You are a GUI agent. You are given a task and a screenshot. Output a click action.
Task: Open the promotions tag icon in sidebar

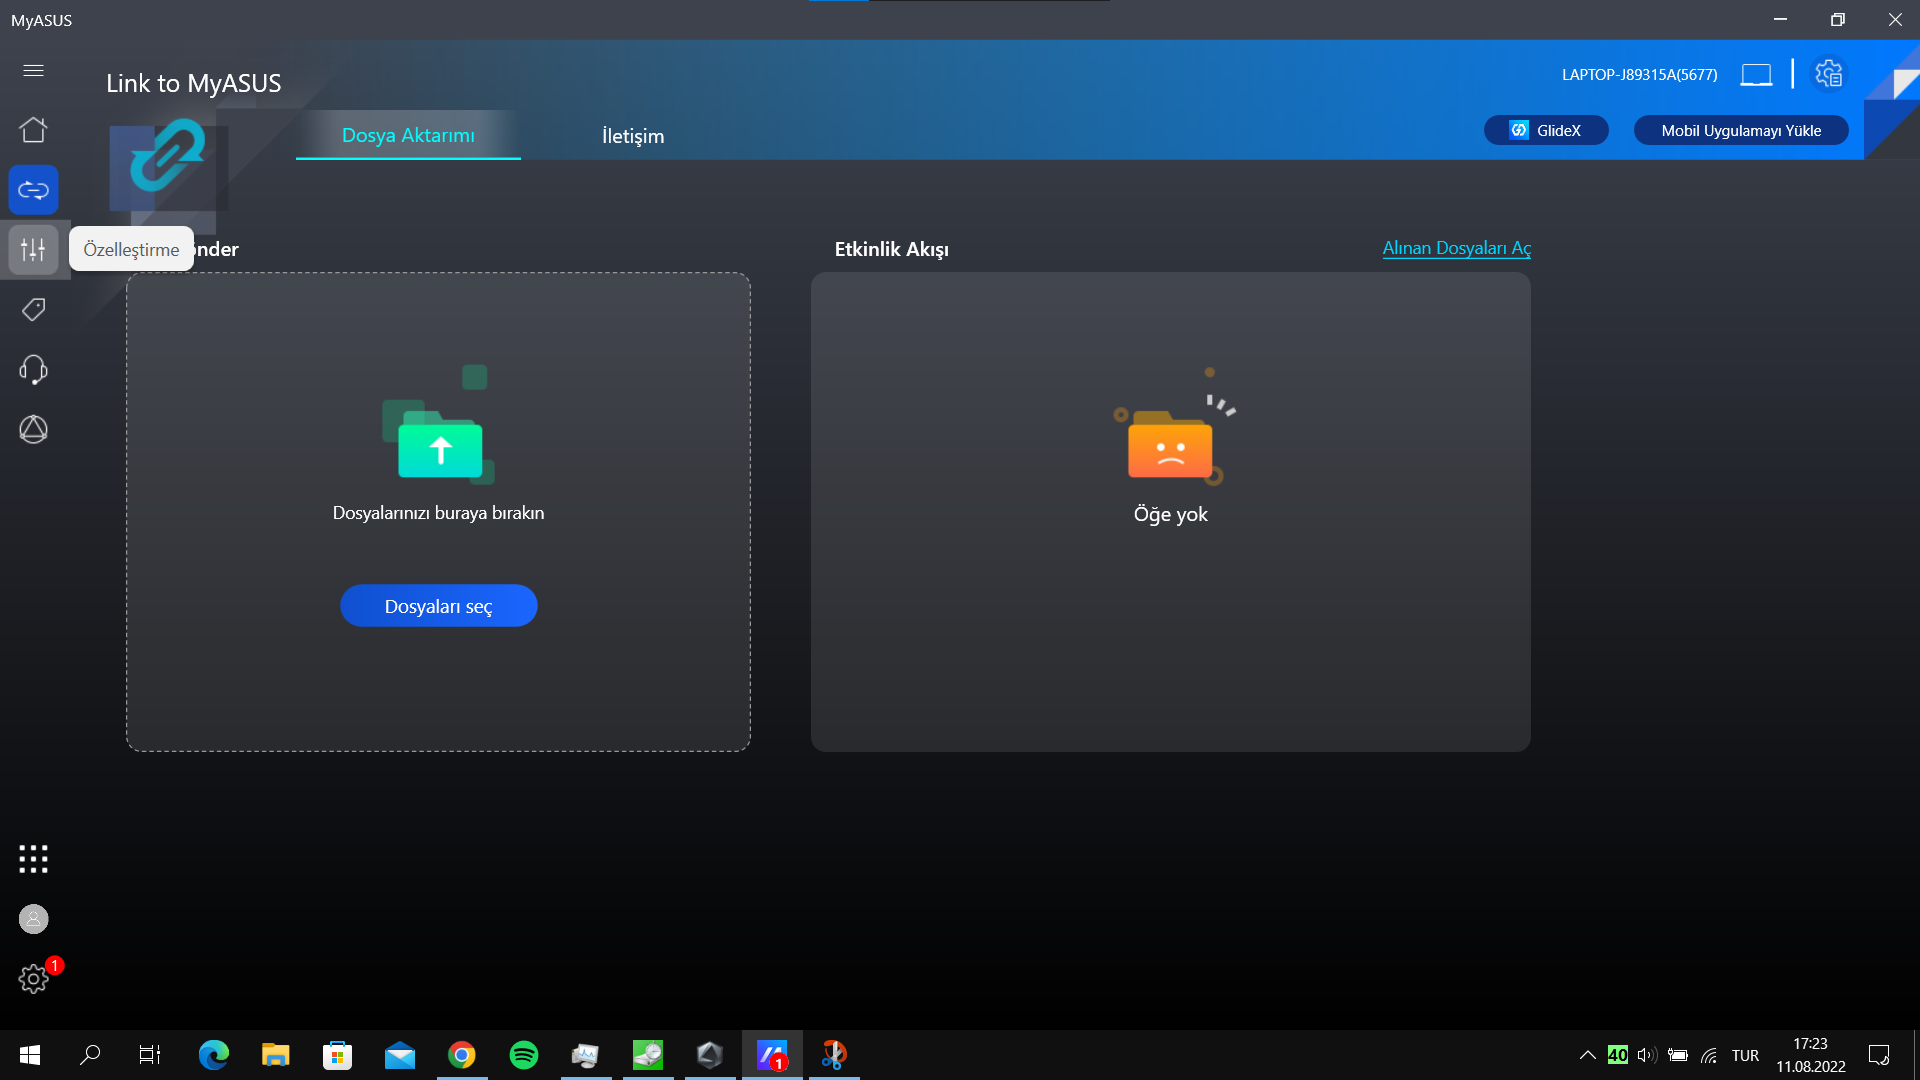(x=33, y=310)
